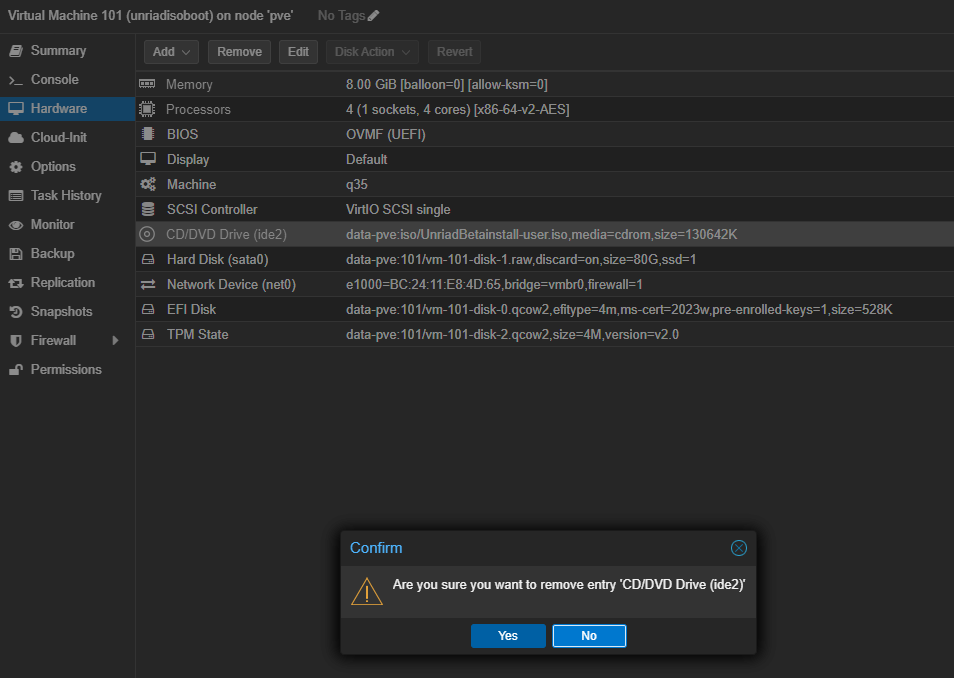Select the UnriadBetainstall-user.iso CD/DVD value
Image resolution: width=954 pixels, height=678 pixels.
pos(541,234)
